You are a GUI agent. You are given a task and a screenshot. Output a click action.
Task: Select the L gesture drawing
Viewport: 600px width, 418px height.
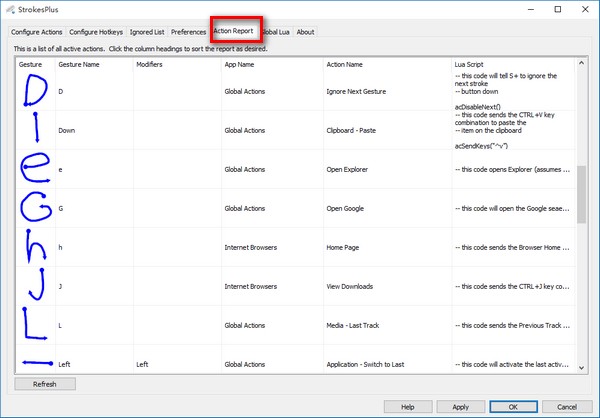(x=35, y=323)
